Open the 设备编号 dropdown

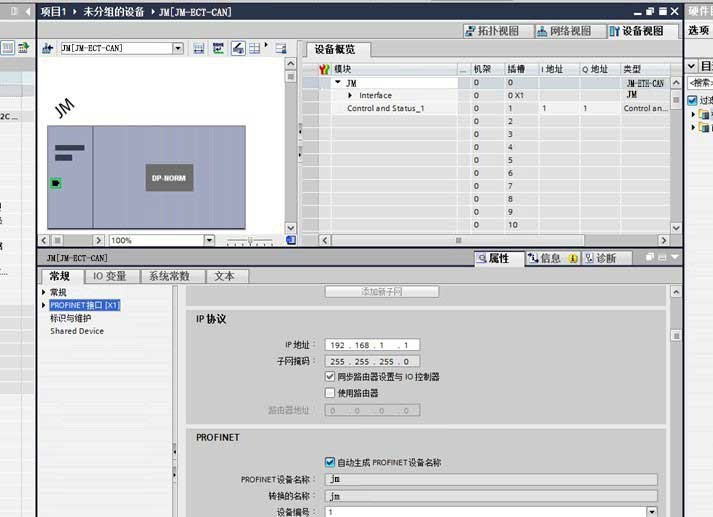click(x=651, y=512)
